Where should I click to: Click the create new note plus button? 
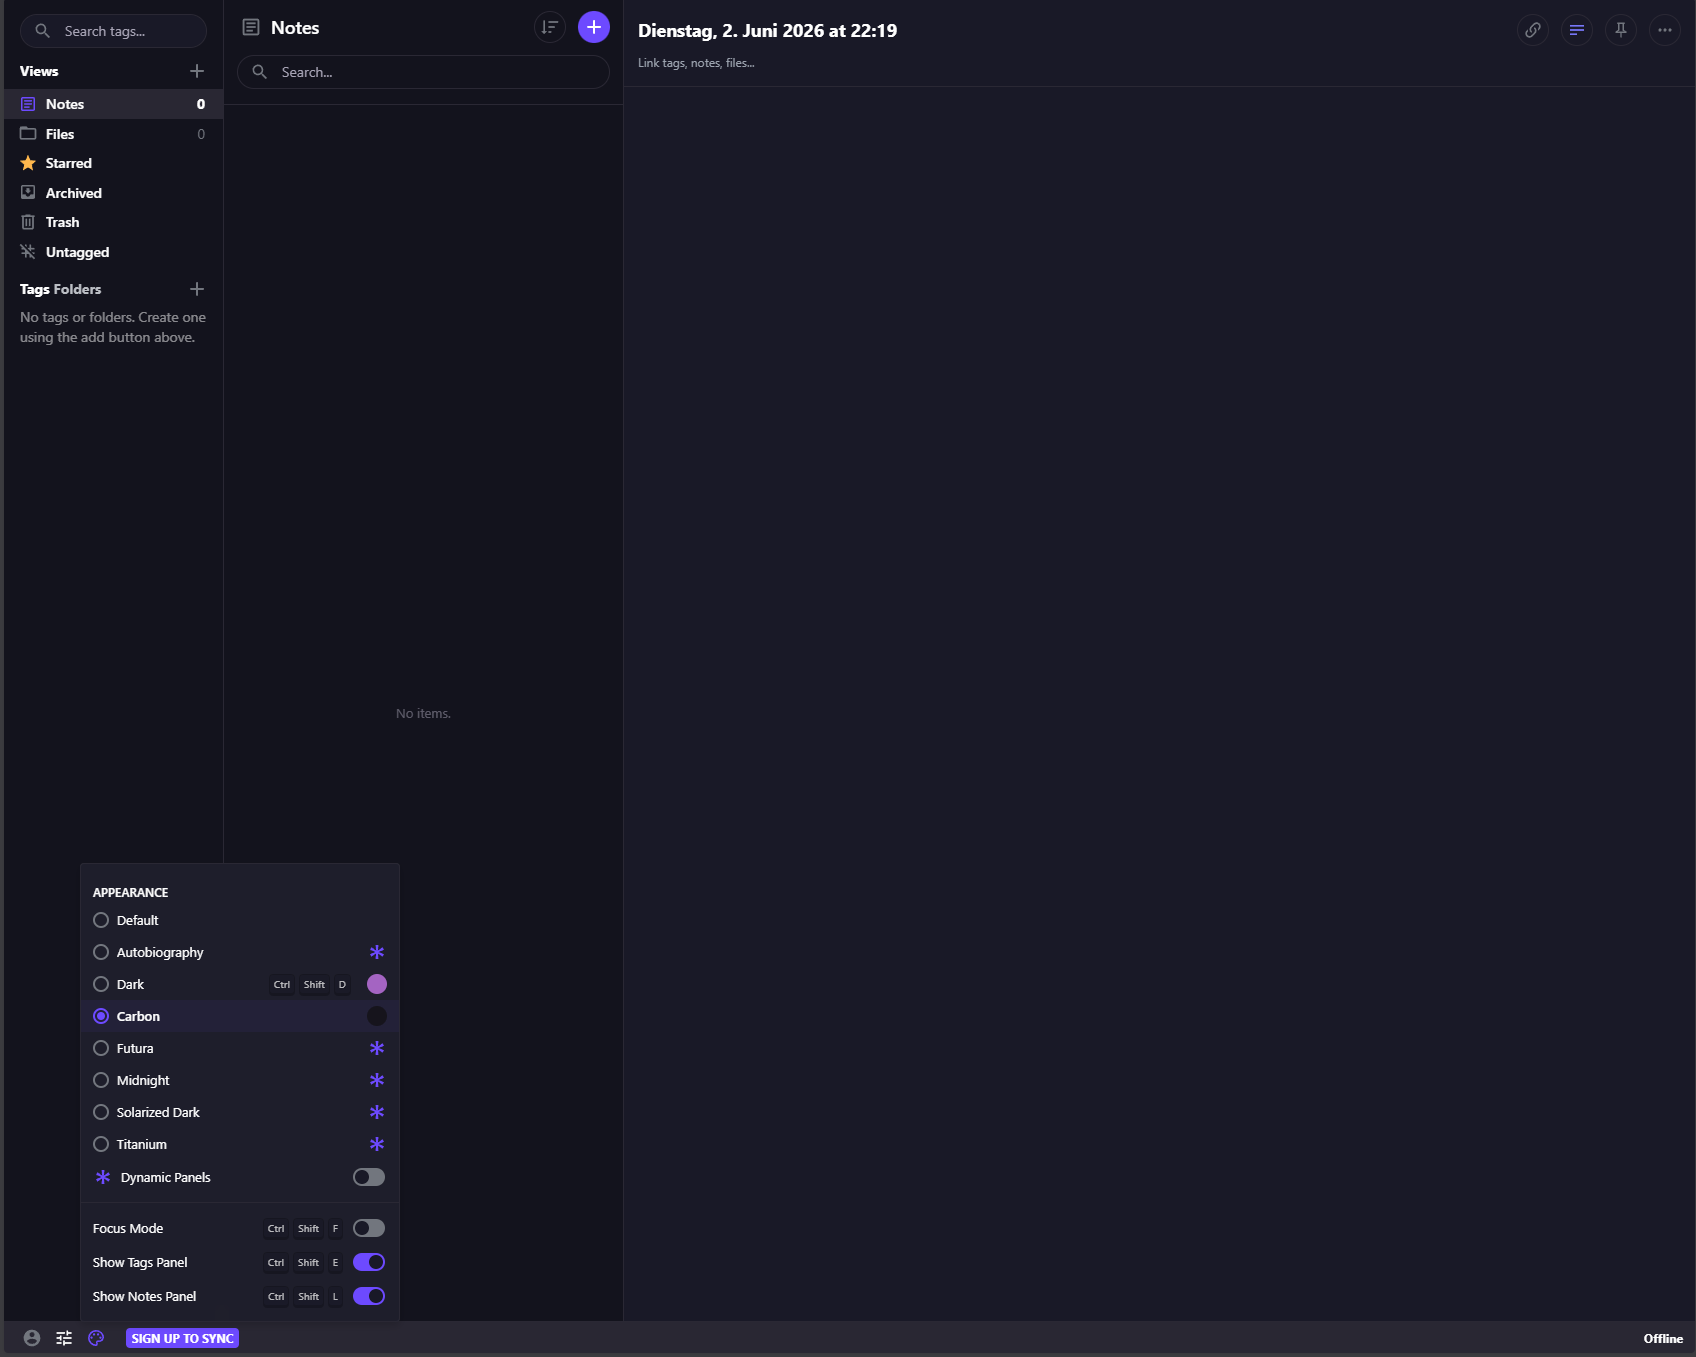594,27
